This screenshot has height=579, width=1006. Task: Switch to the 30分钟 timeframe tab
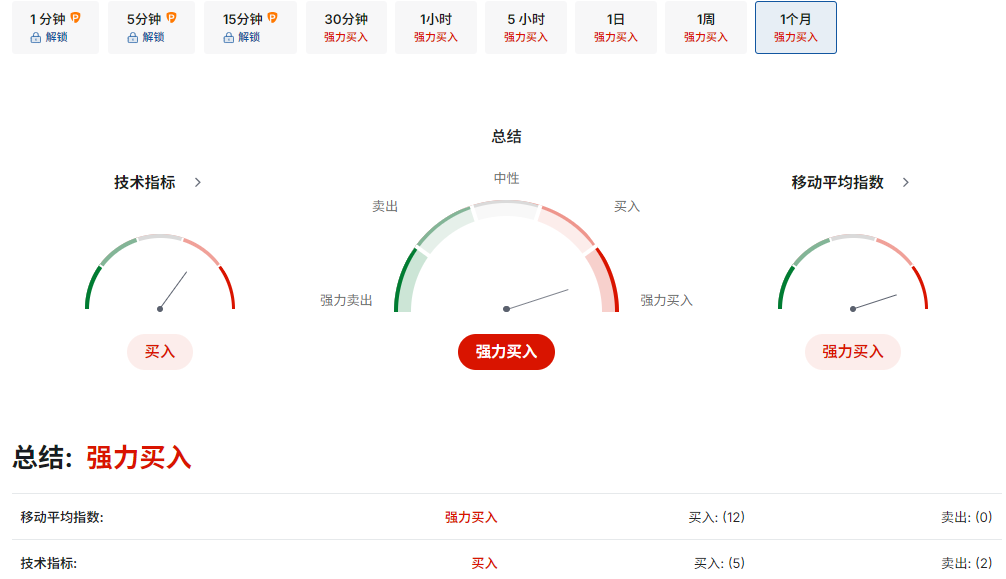click(346, 28)
